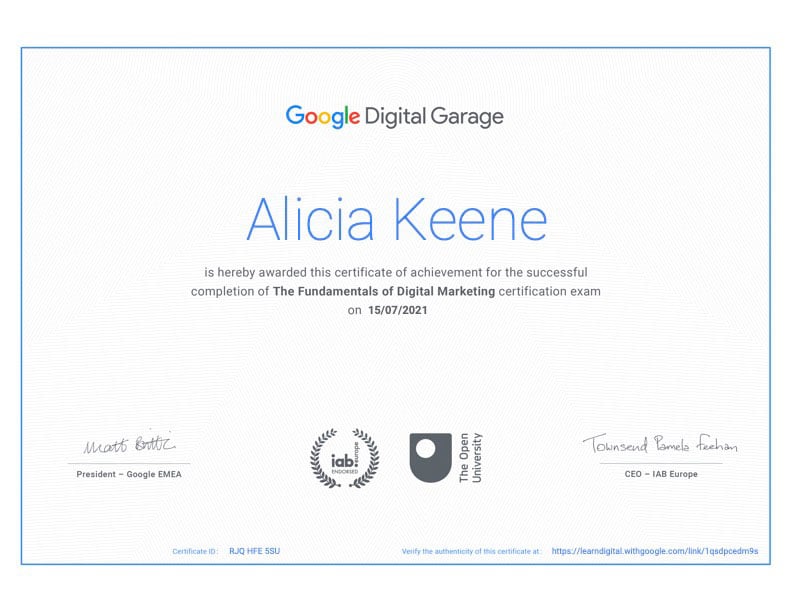Click the IAB Europe endorsed laurel badge
This screenshot has width=792, height=612.
(x=345, y=458)
